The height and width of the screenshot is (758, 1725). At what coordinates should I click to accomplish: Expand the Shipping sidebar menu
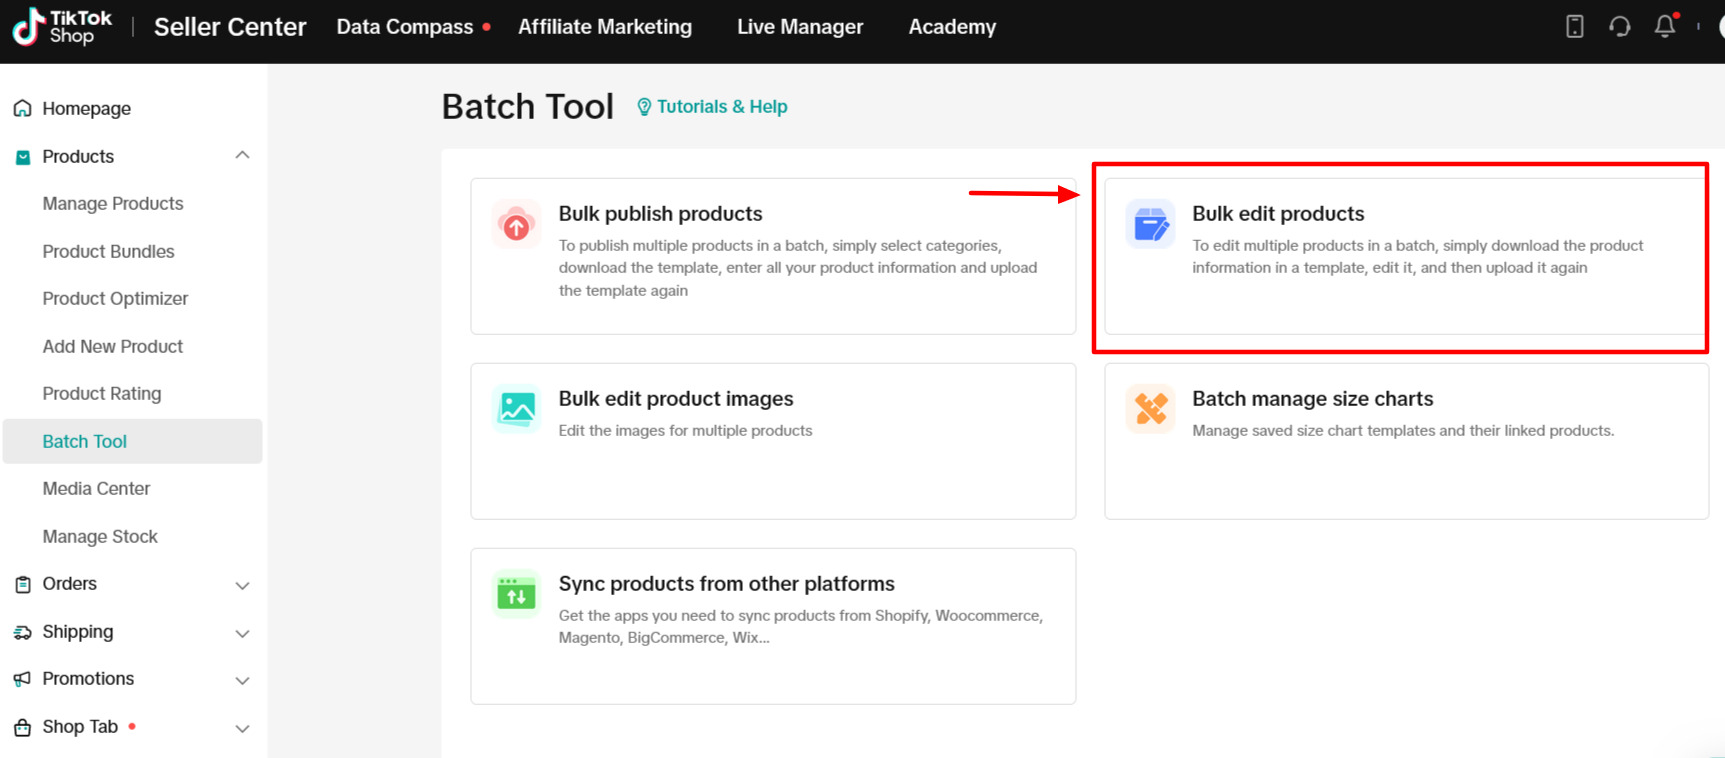pos(242,633)
